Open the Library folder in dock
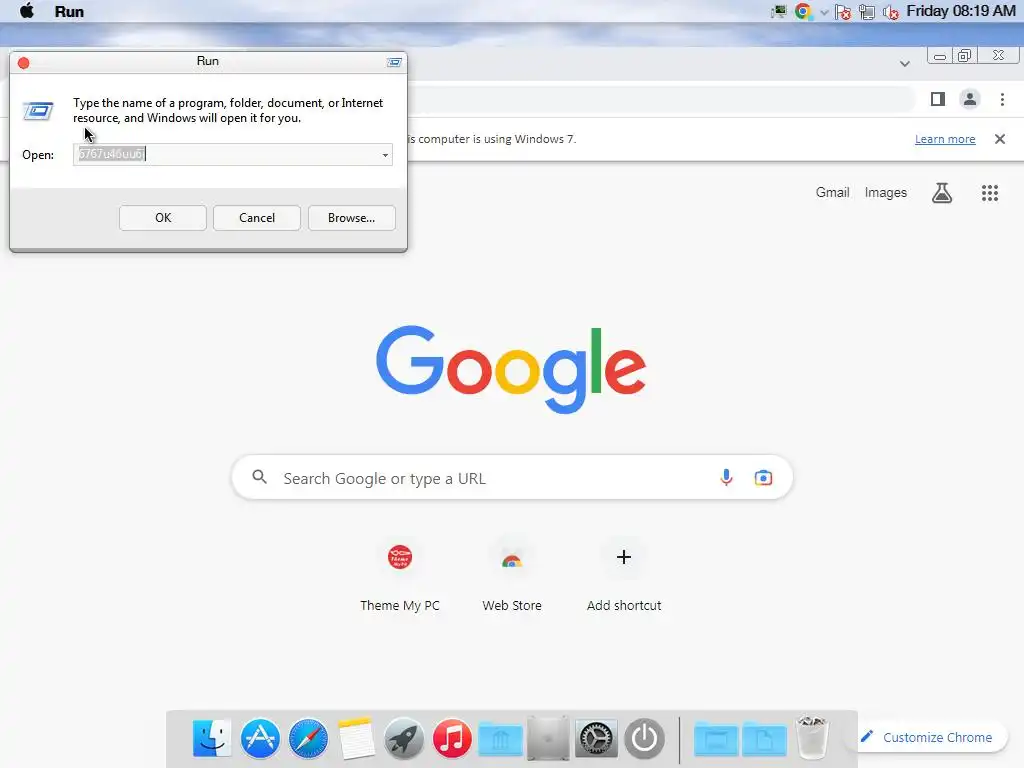The height and width of the screenshot is (768, 1024). [x=500, y=739]
